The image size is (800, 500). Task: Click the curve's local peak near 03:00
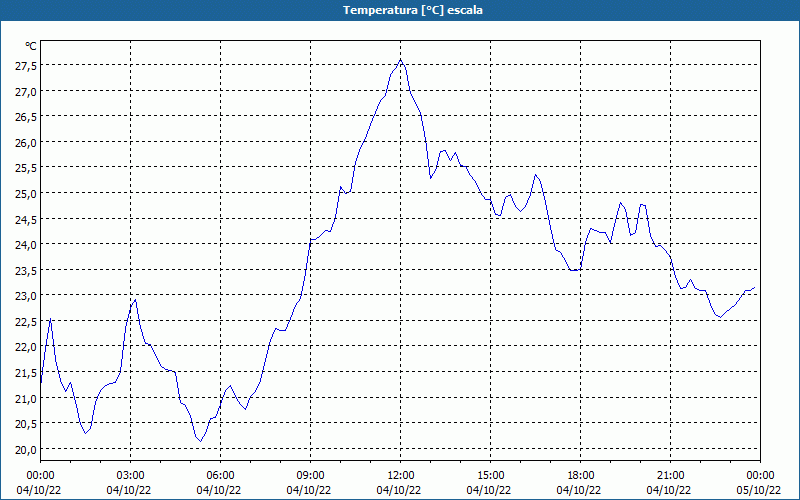(x=135, y=299)
